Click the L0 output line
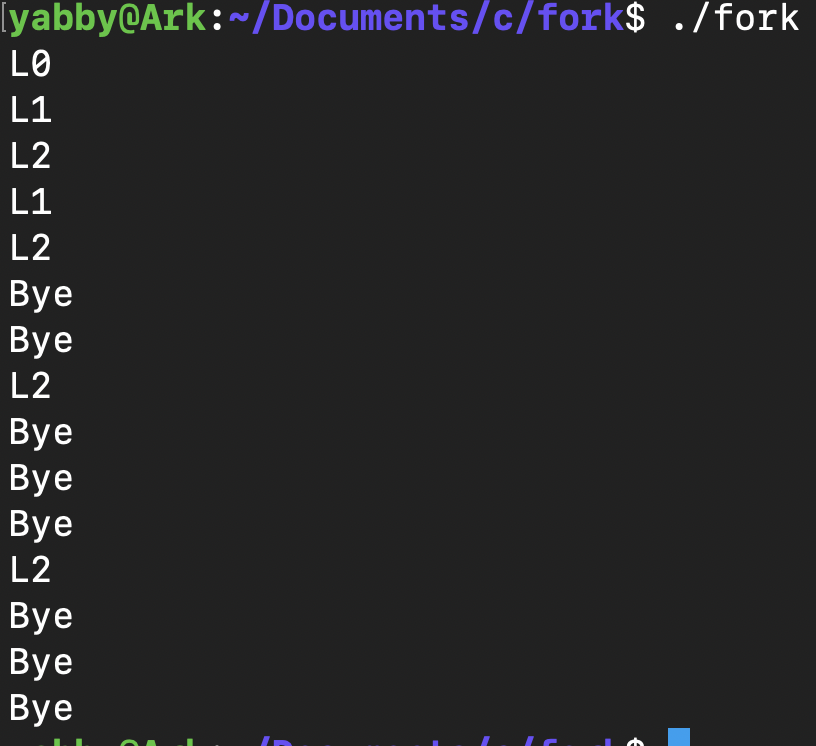The width and height of the screenshot is (816, 746). point(30,65)
